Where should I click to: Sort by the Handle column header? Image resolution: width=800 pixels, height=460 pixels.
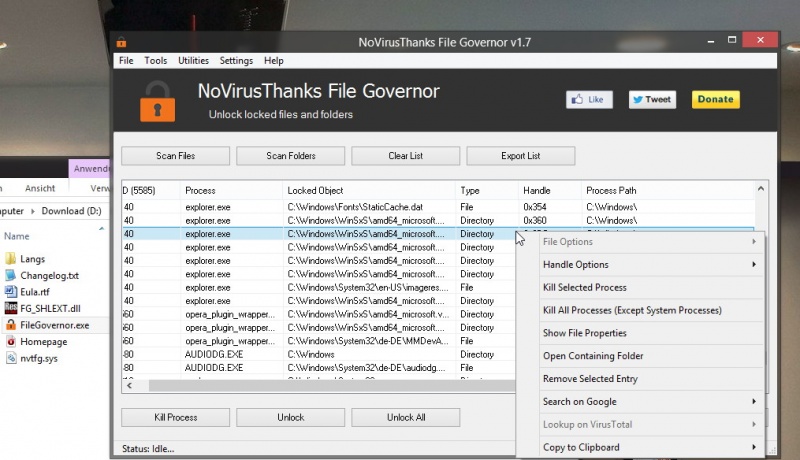tap(549, 191)
